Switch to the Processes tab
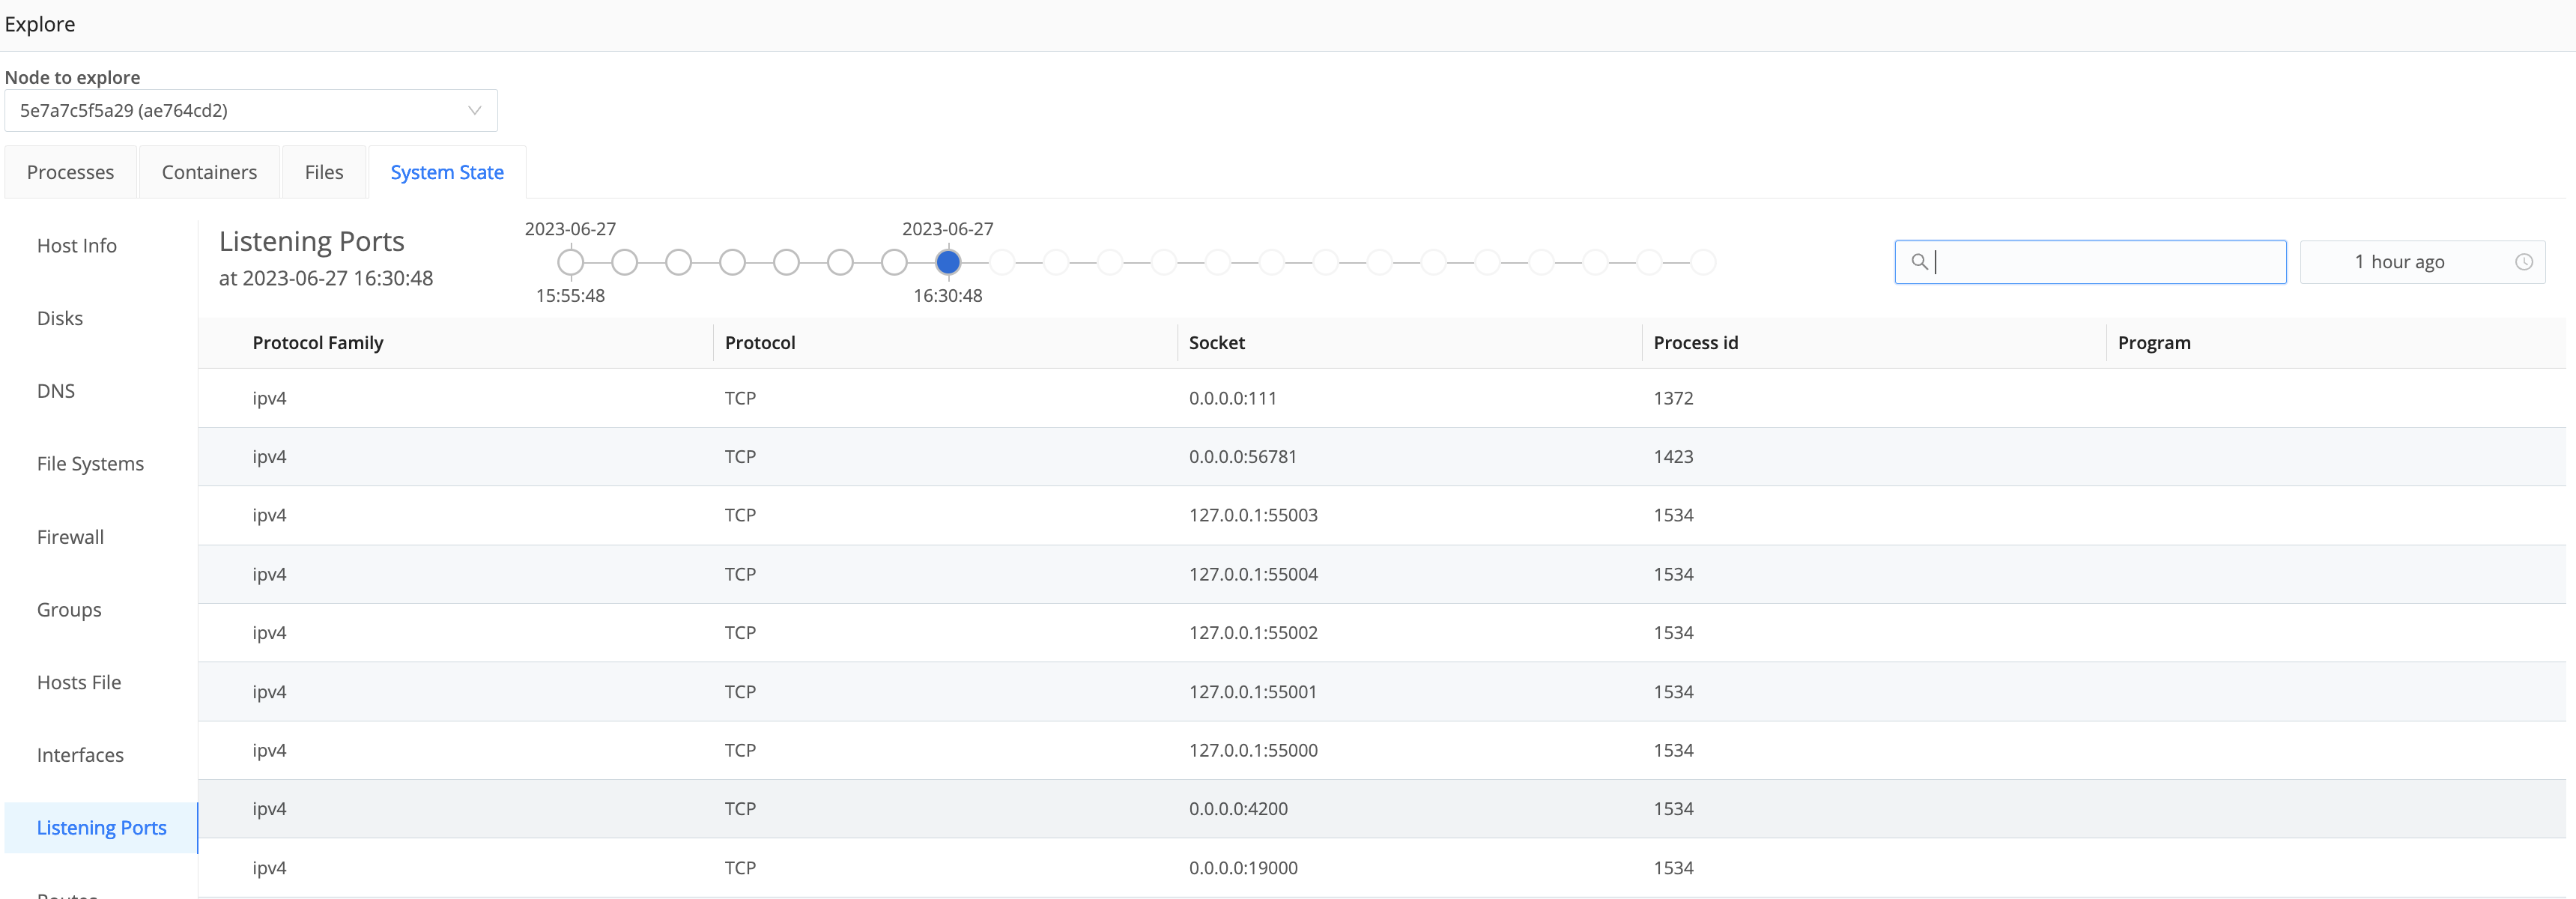This screenshot has height=899, width=2576. coord(70,172)
